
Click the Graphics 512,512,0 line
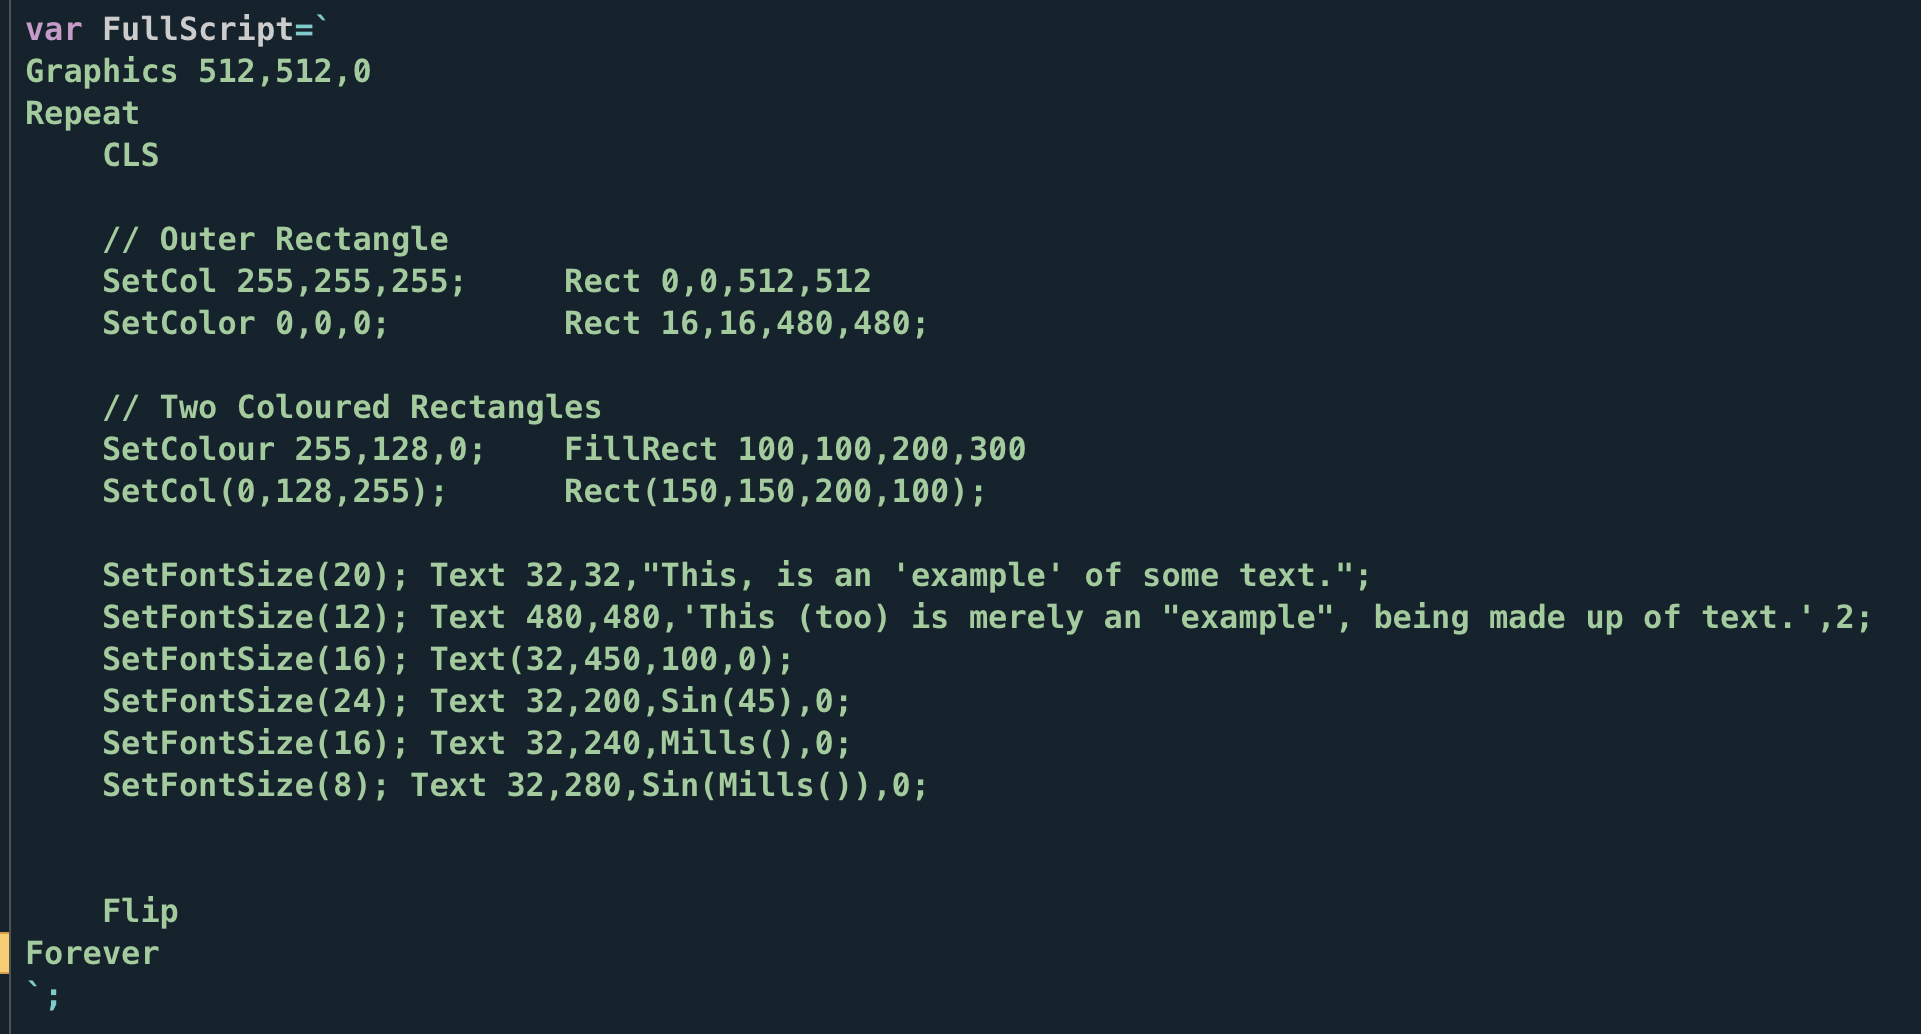tap(198, 71)
